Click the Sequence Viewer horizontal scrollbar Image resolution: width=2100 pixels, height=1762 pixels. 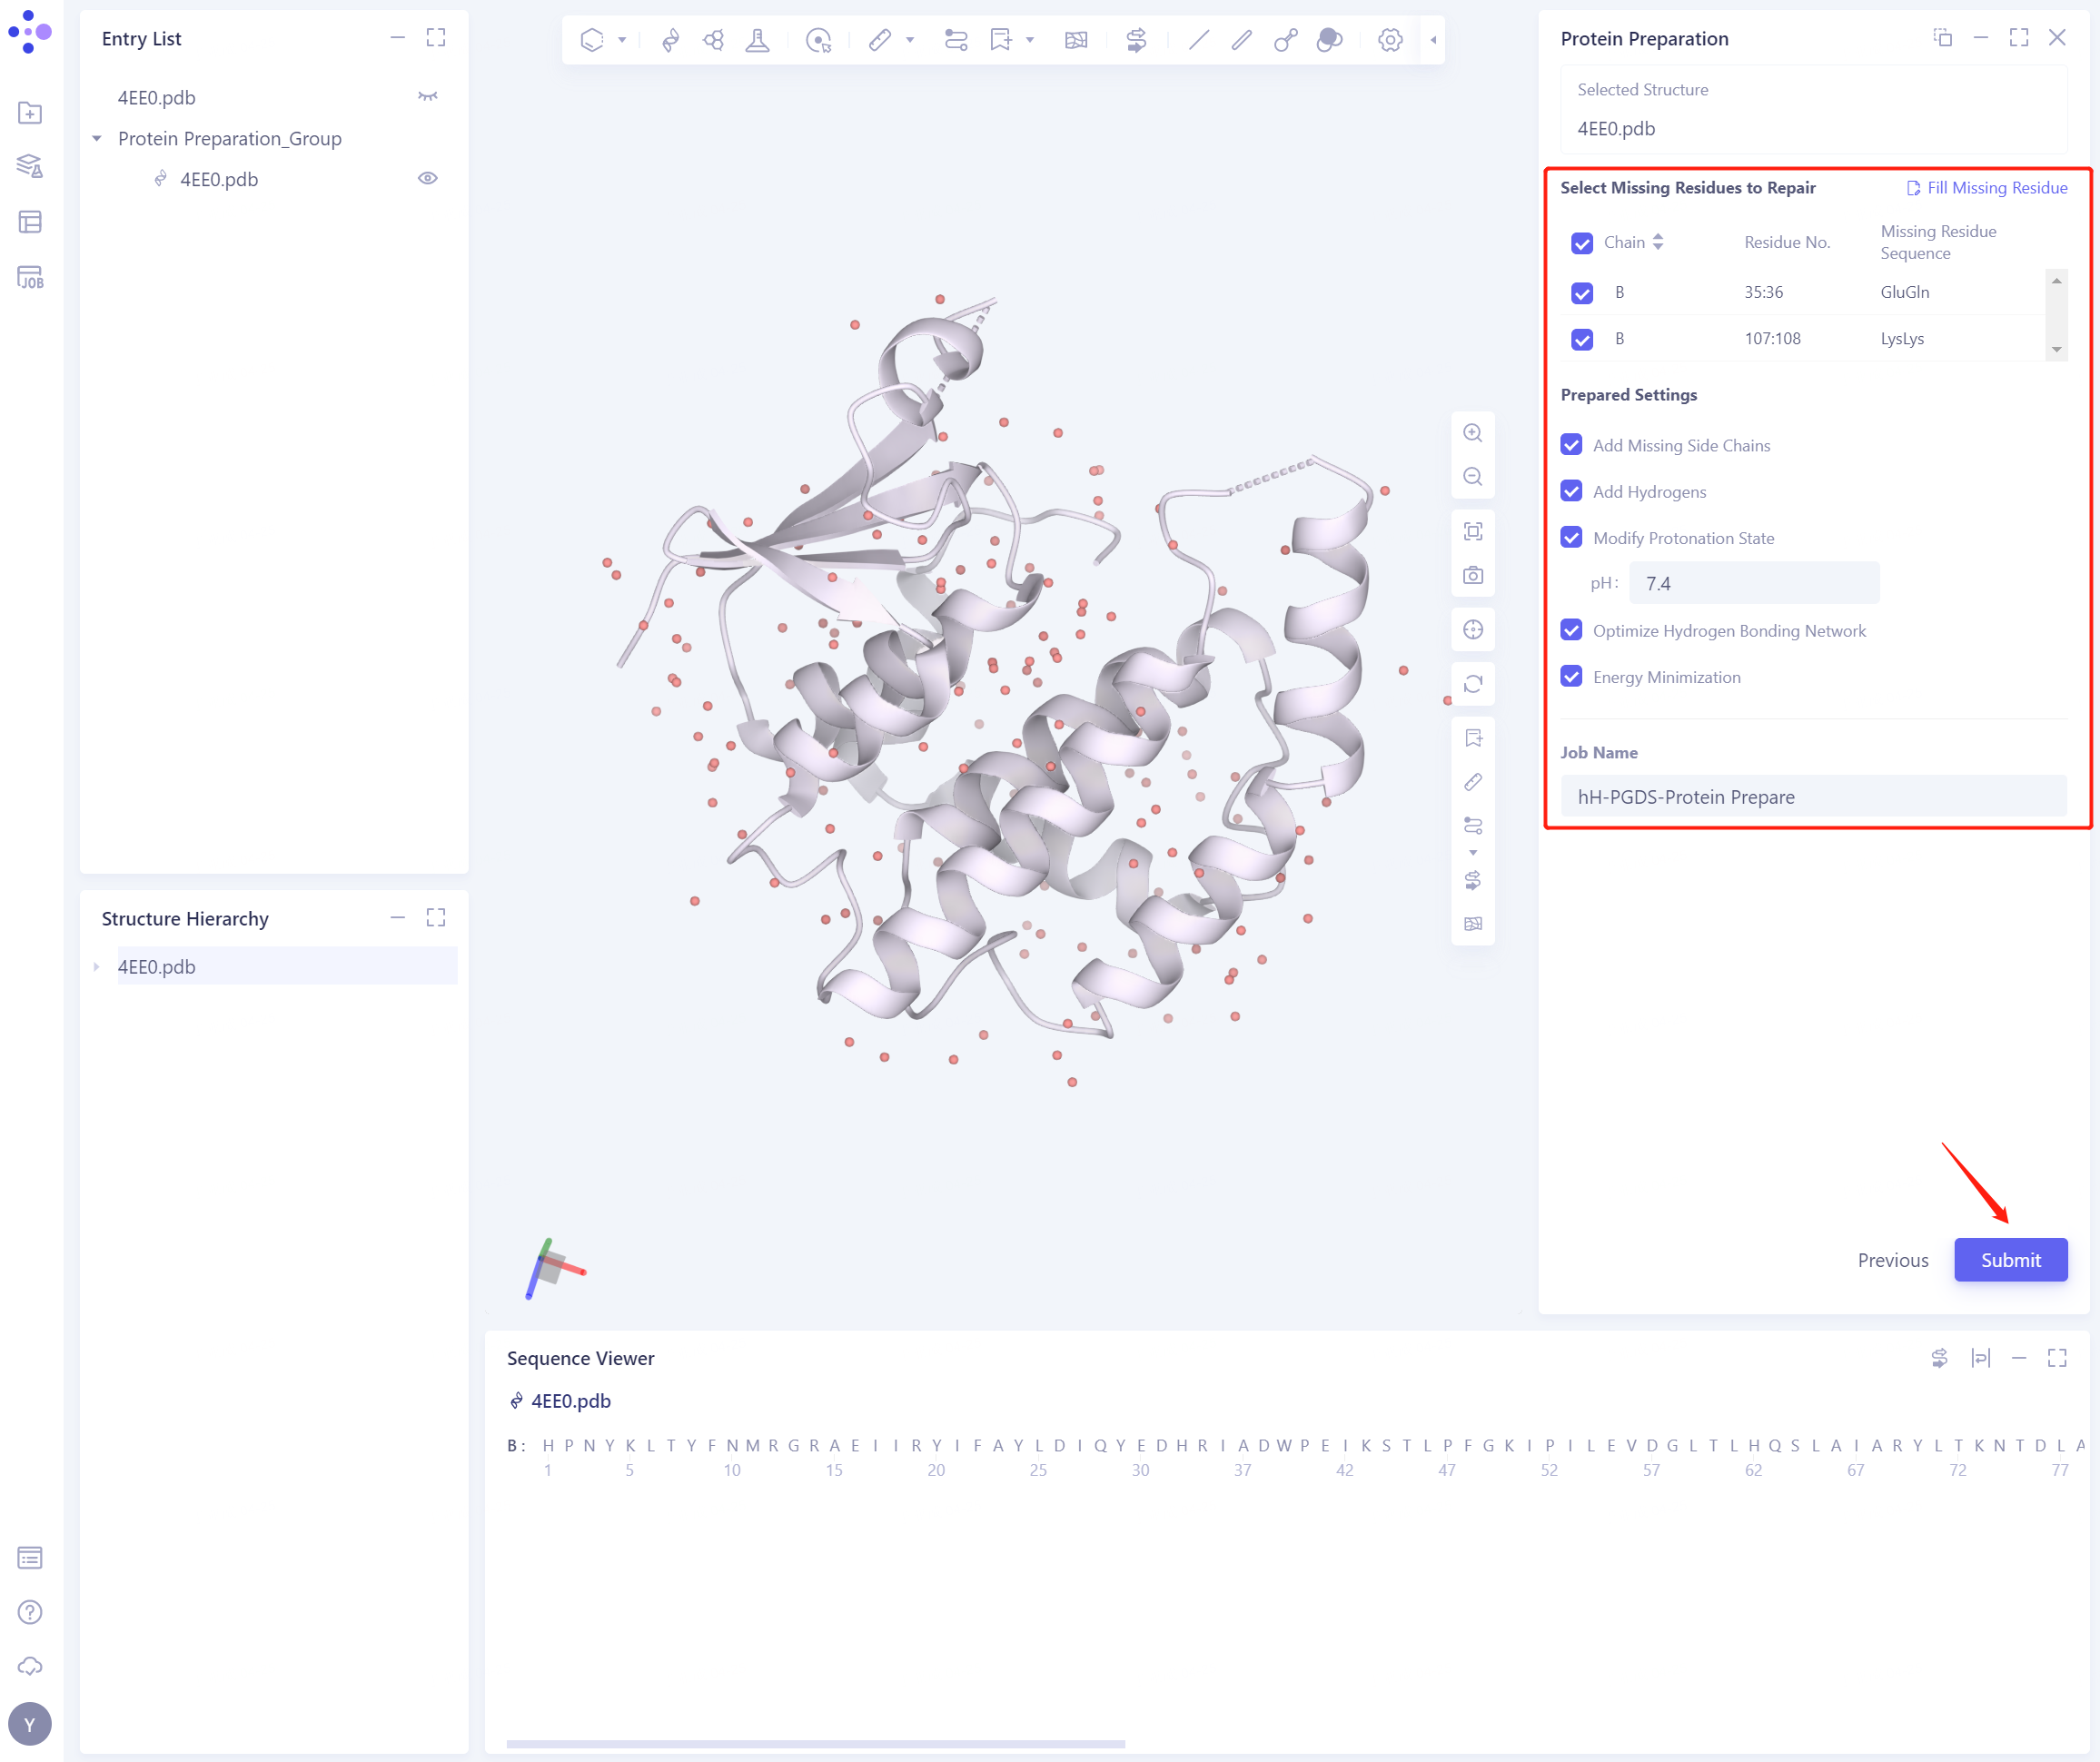[815, 1744]
